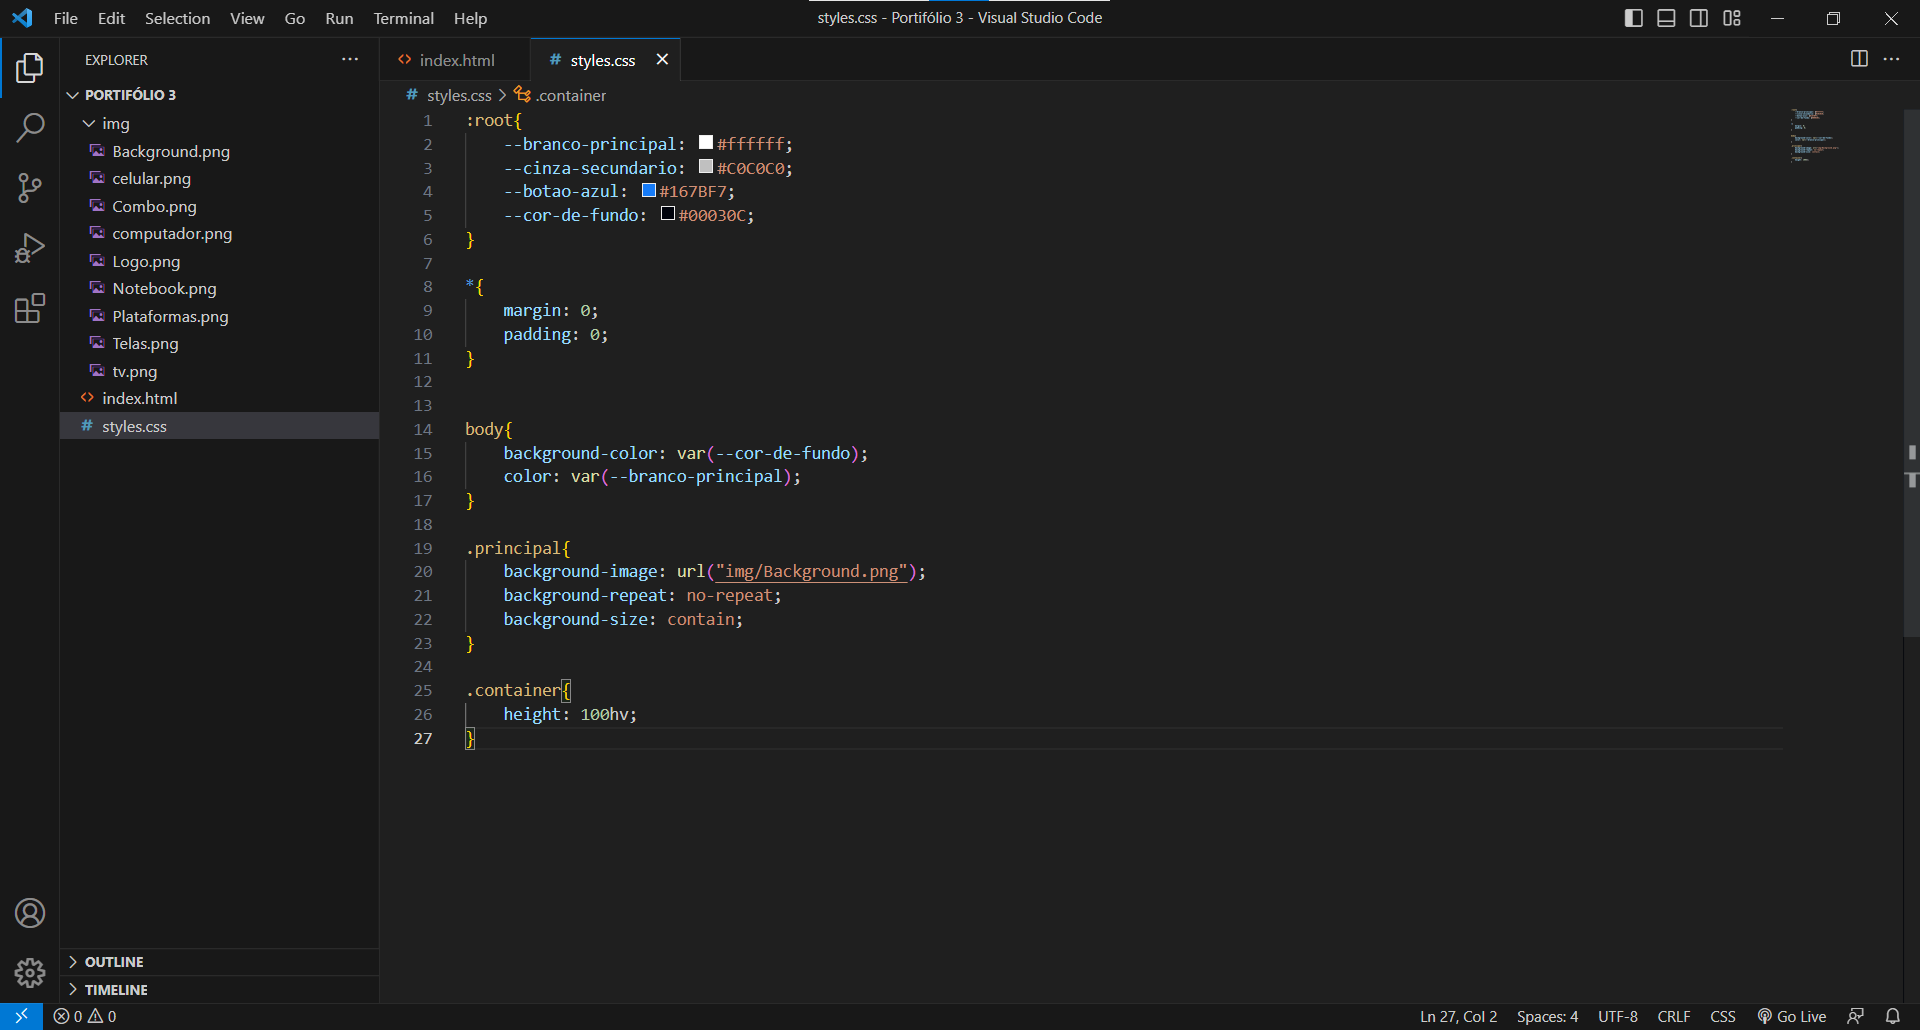Open the Search view in activity bar

30,128
